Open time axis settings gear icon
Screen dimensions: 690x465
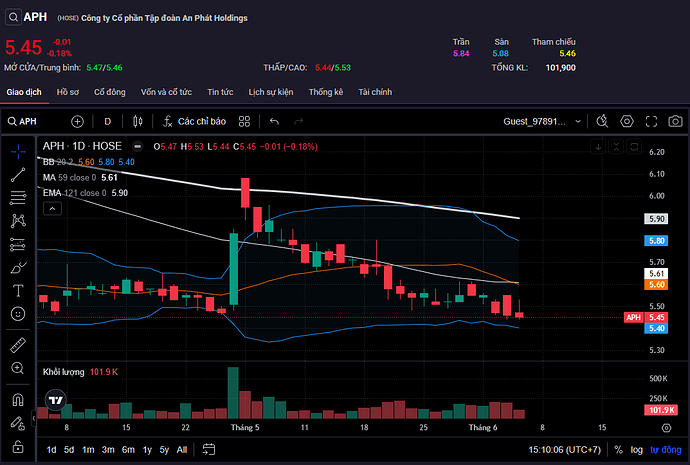tap(667, 428)
